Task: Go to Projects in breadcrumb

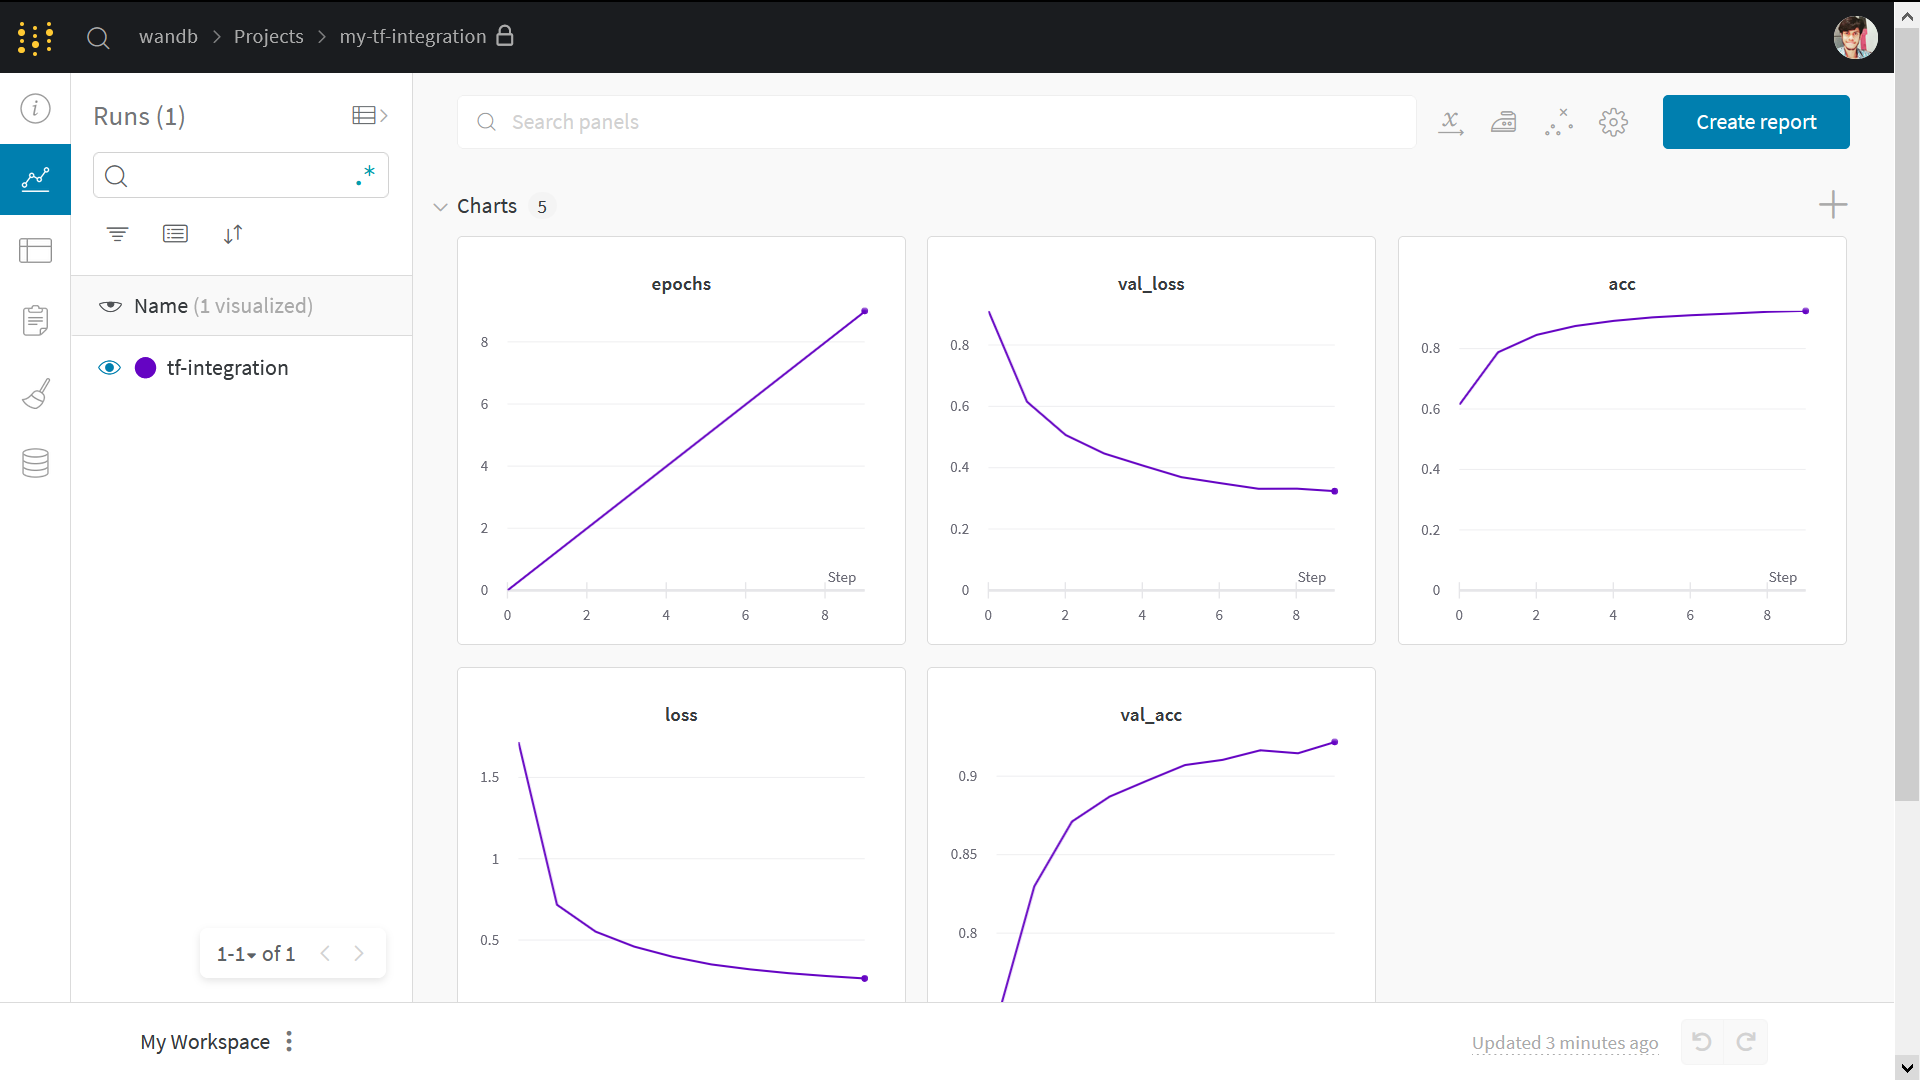Action: point(268,36)
